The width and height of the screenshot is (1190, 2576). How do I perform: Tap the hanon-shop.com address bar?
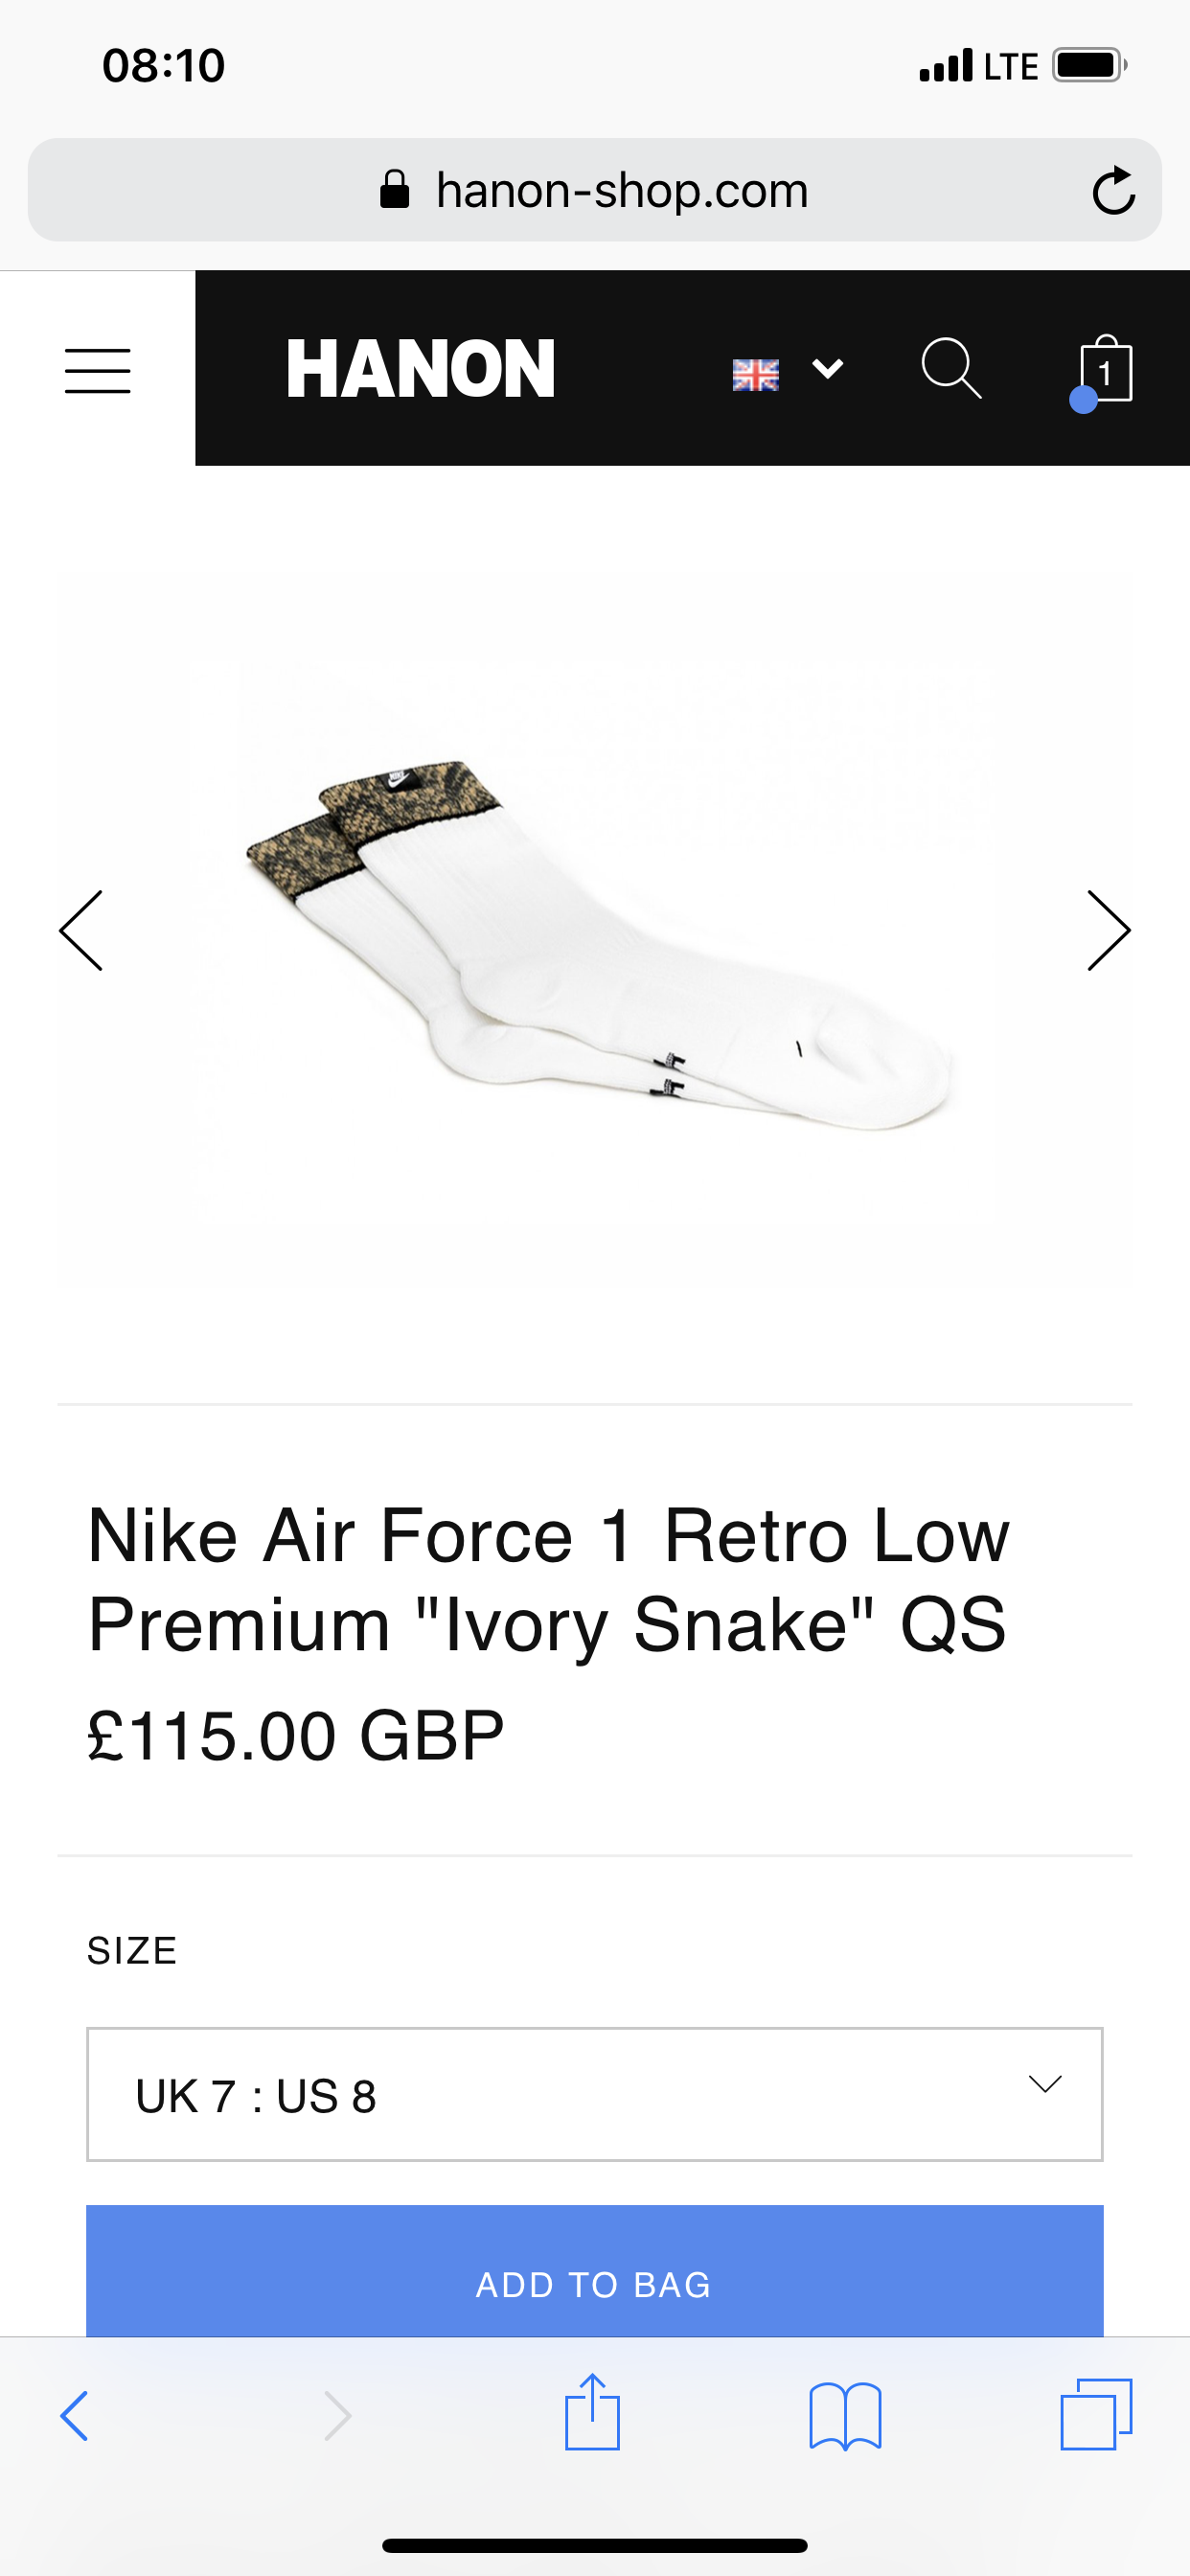click(x=620, y=190)
